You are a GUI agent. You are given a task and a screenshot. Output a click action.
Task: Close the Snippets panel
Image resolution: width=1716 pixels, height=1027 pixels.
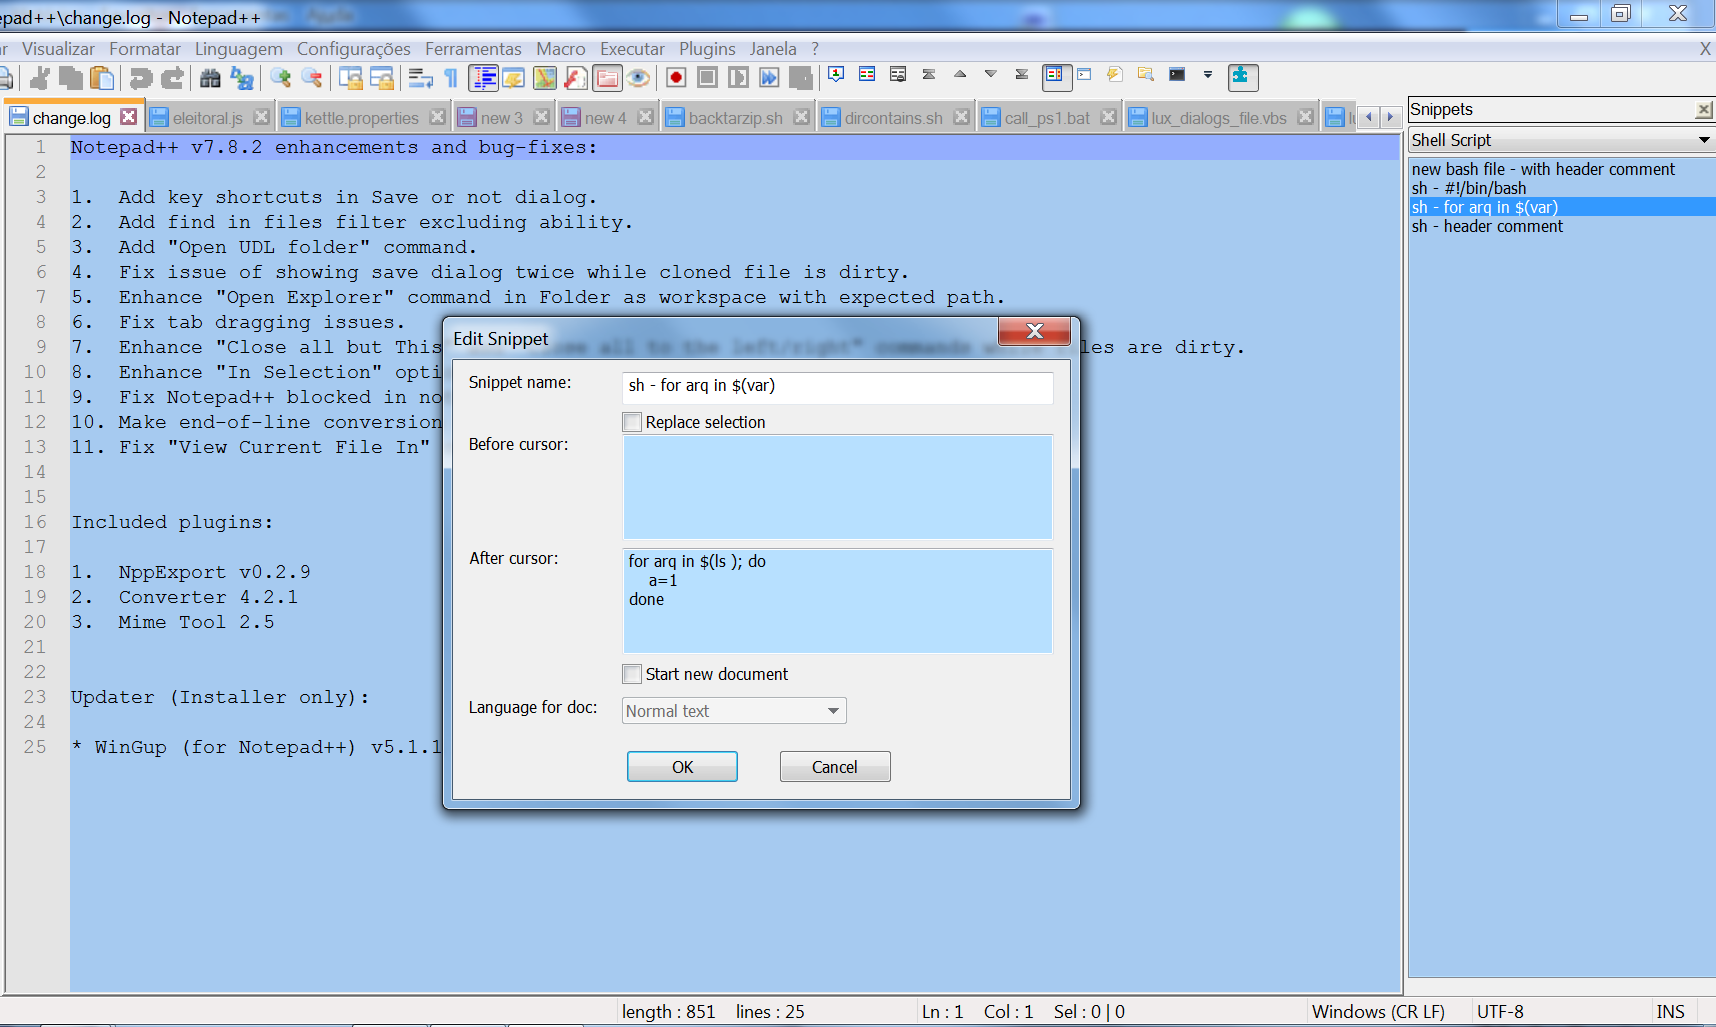(x=1703, y=109)
